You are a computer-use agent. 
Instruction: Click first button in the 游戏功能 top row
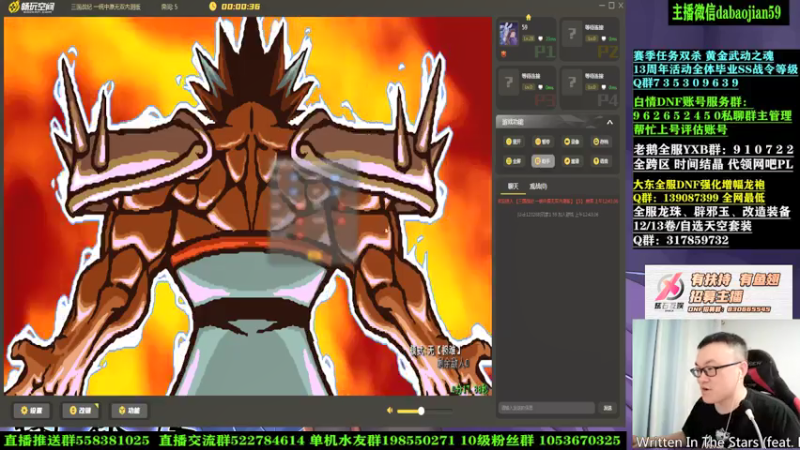point(513,141)
